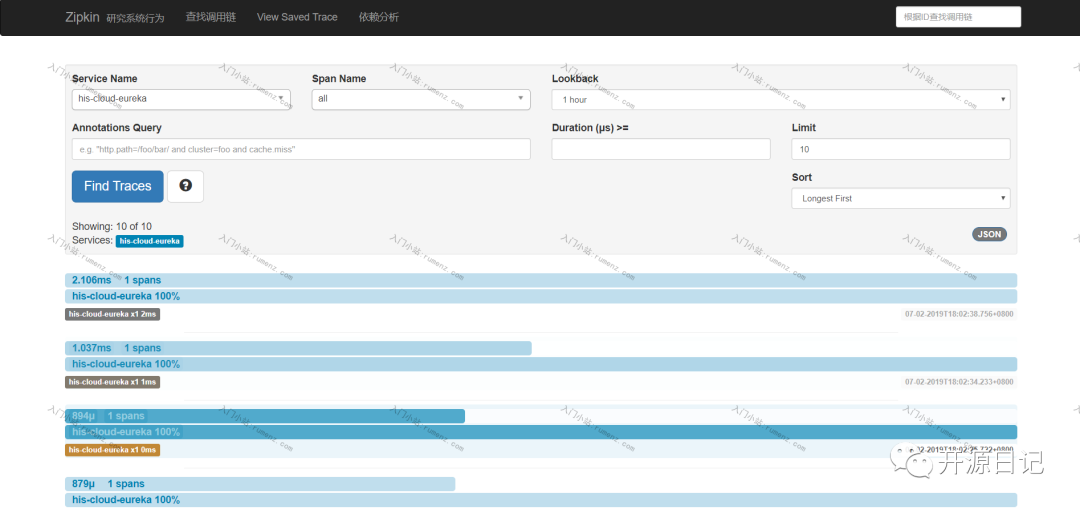Click the Annotations Query input field
This screenshot has height=510, width=1080.
pos(301,149)
